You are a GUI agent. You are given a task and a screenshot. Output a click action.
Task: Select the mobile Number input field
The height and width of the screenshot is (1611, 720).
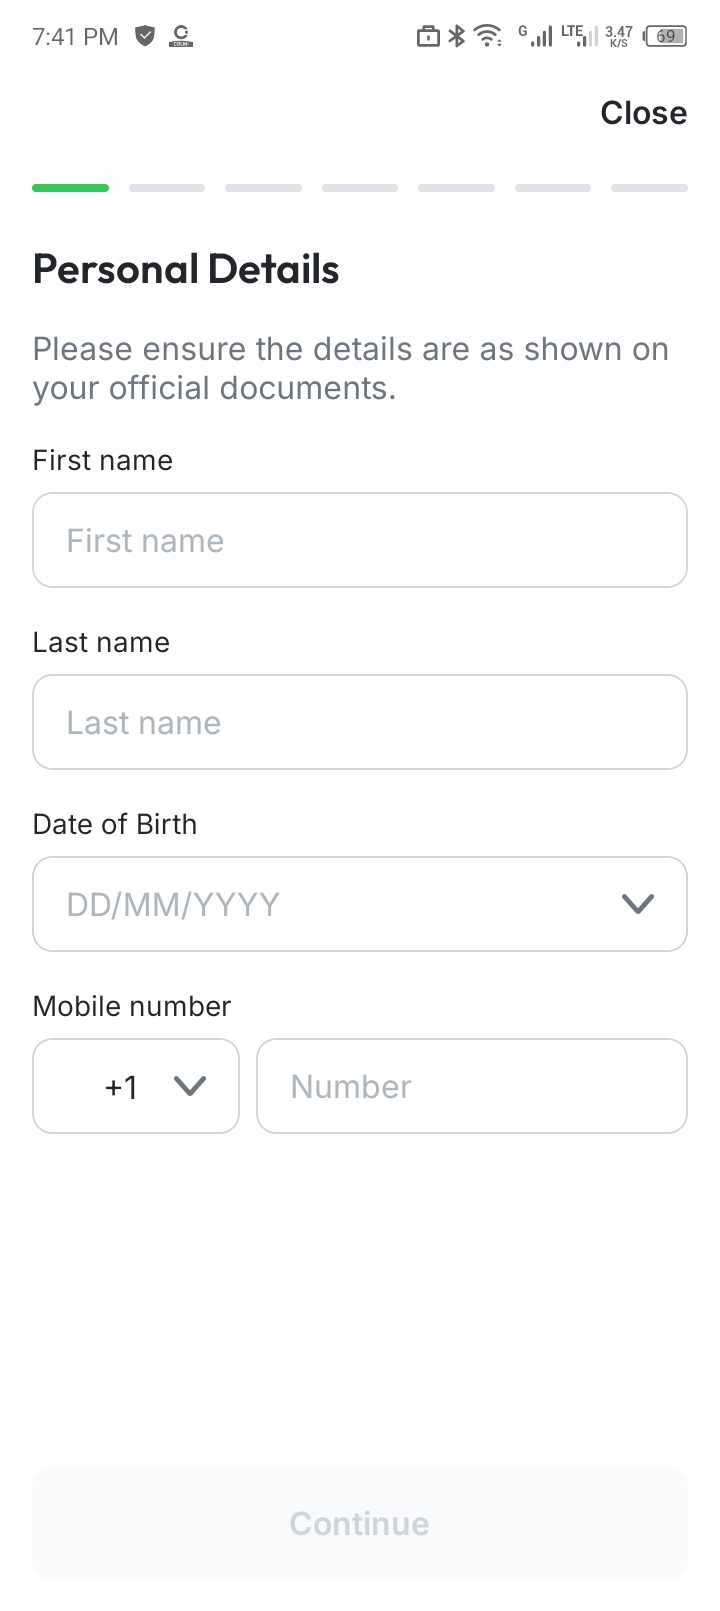pyautogui.click(x=472, y=1086)
